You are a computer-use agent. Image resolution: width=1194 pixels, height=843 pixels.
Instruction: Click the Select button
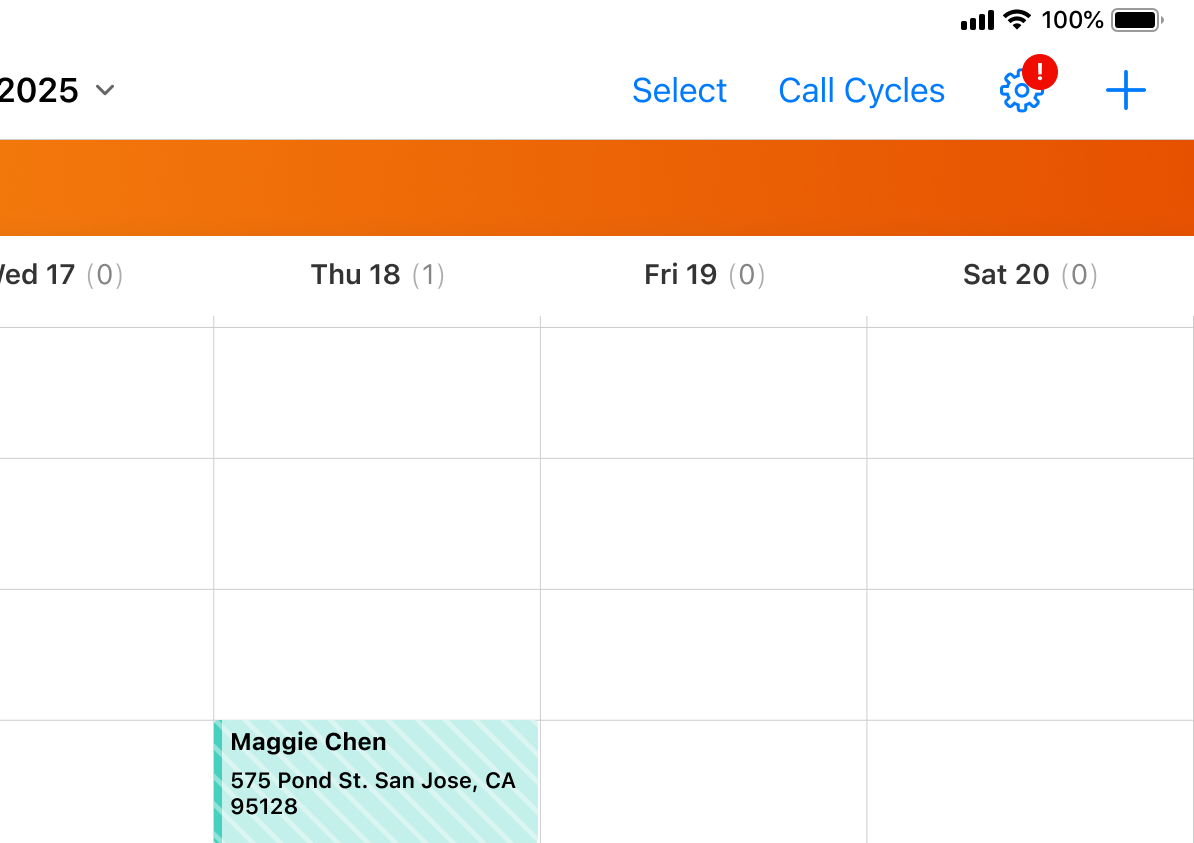679,90
